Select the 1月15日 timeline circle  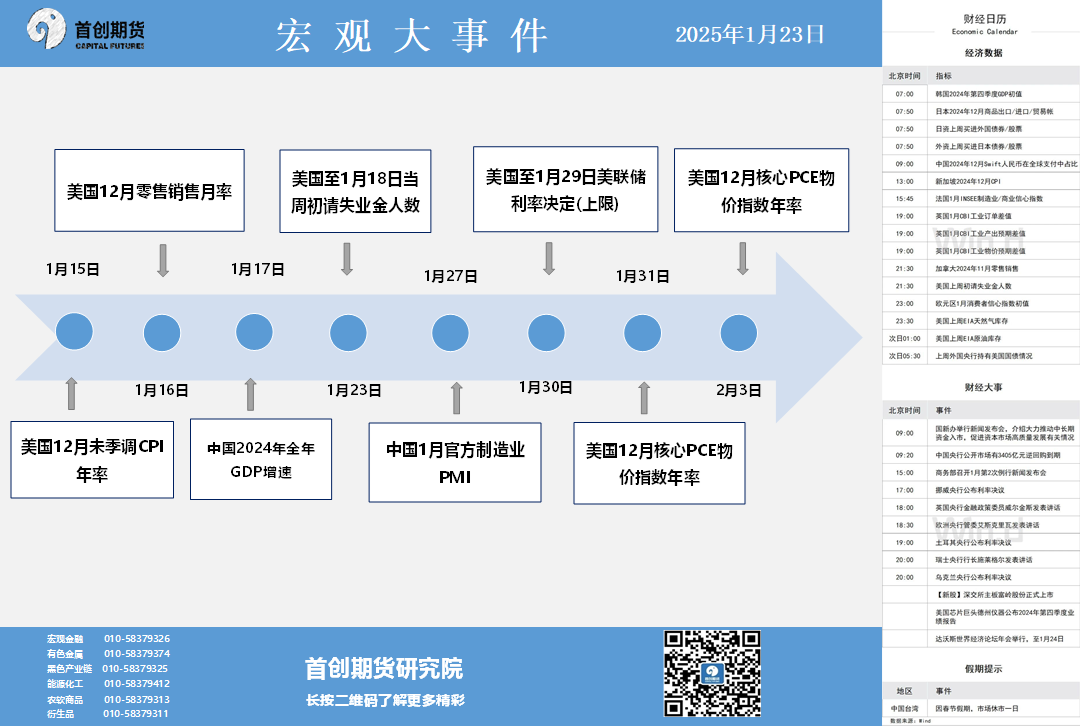[74, 332]
